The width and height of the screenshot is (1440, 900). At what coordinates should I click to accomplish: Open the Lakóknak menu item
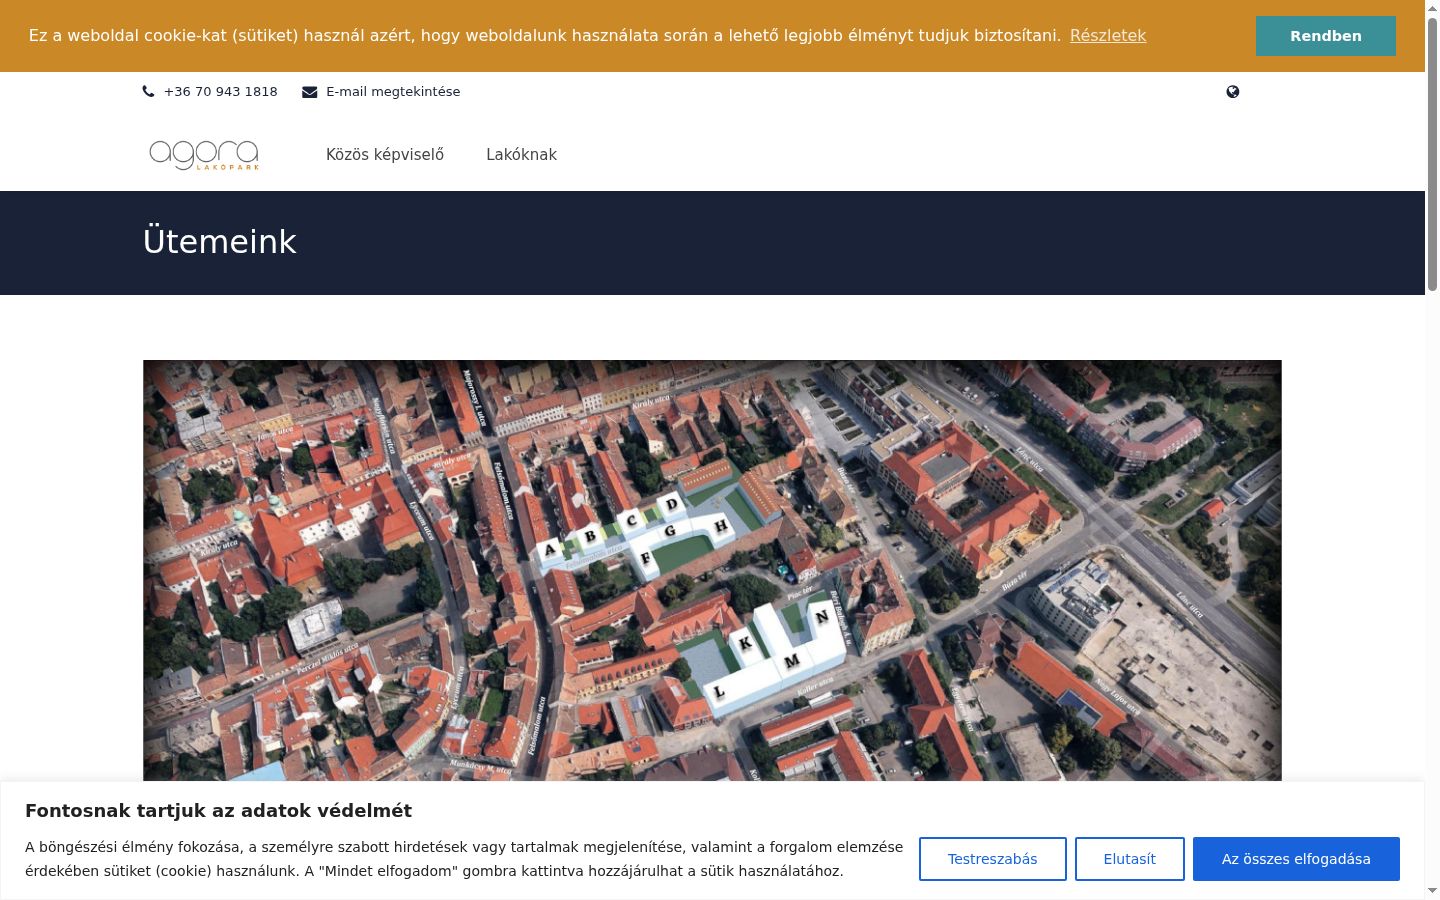[521, 155]
